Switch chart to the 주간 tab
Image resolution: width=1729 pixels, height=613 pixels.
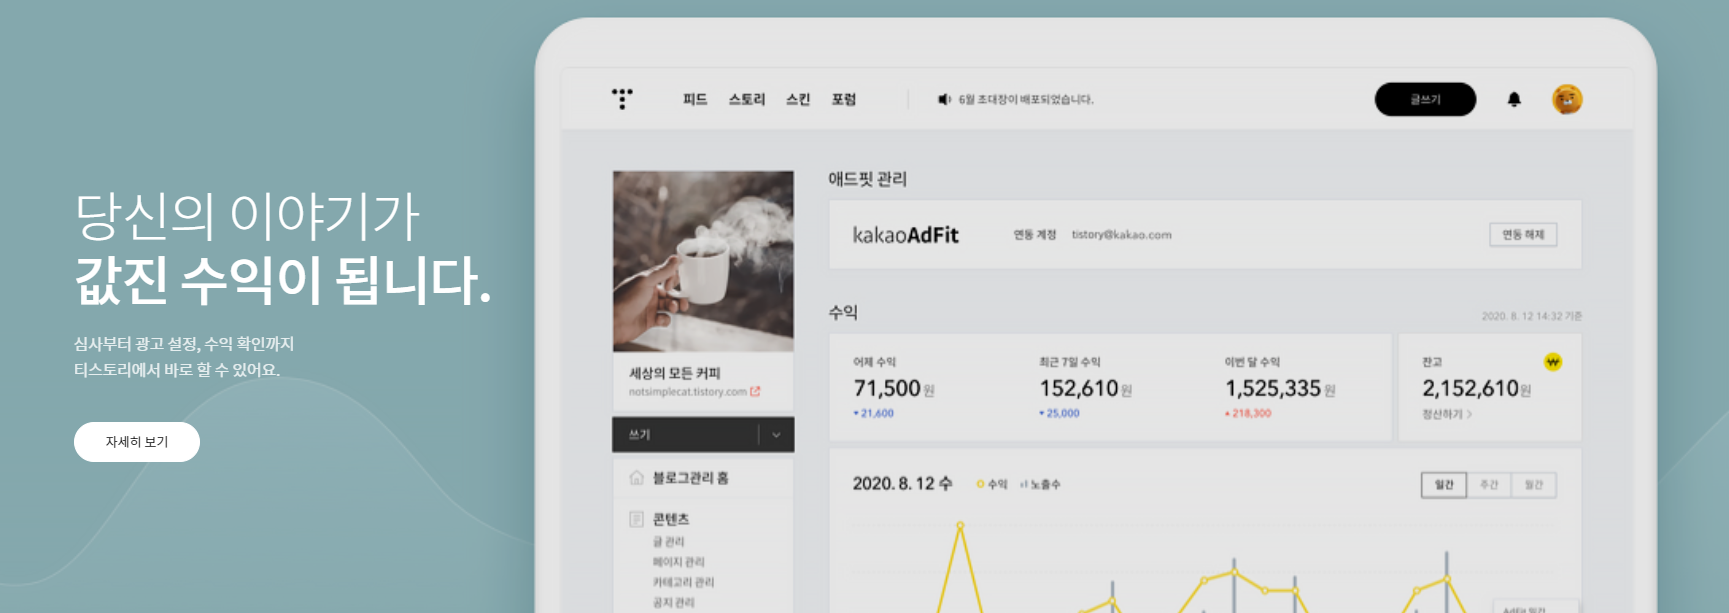(1489, 485)
